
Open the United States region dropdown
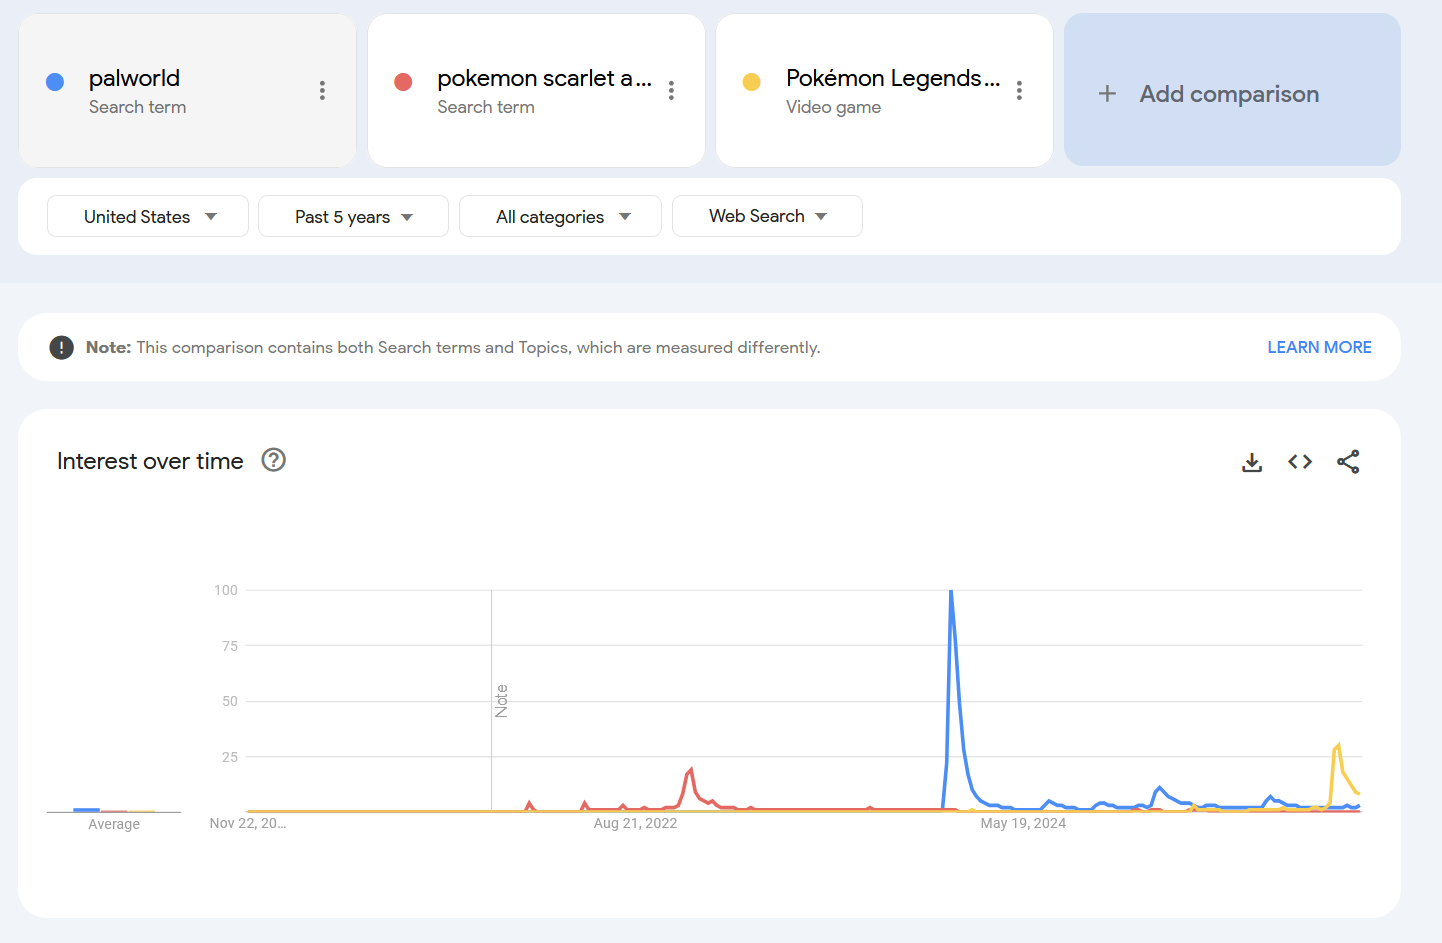148,216
